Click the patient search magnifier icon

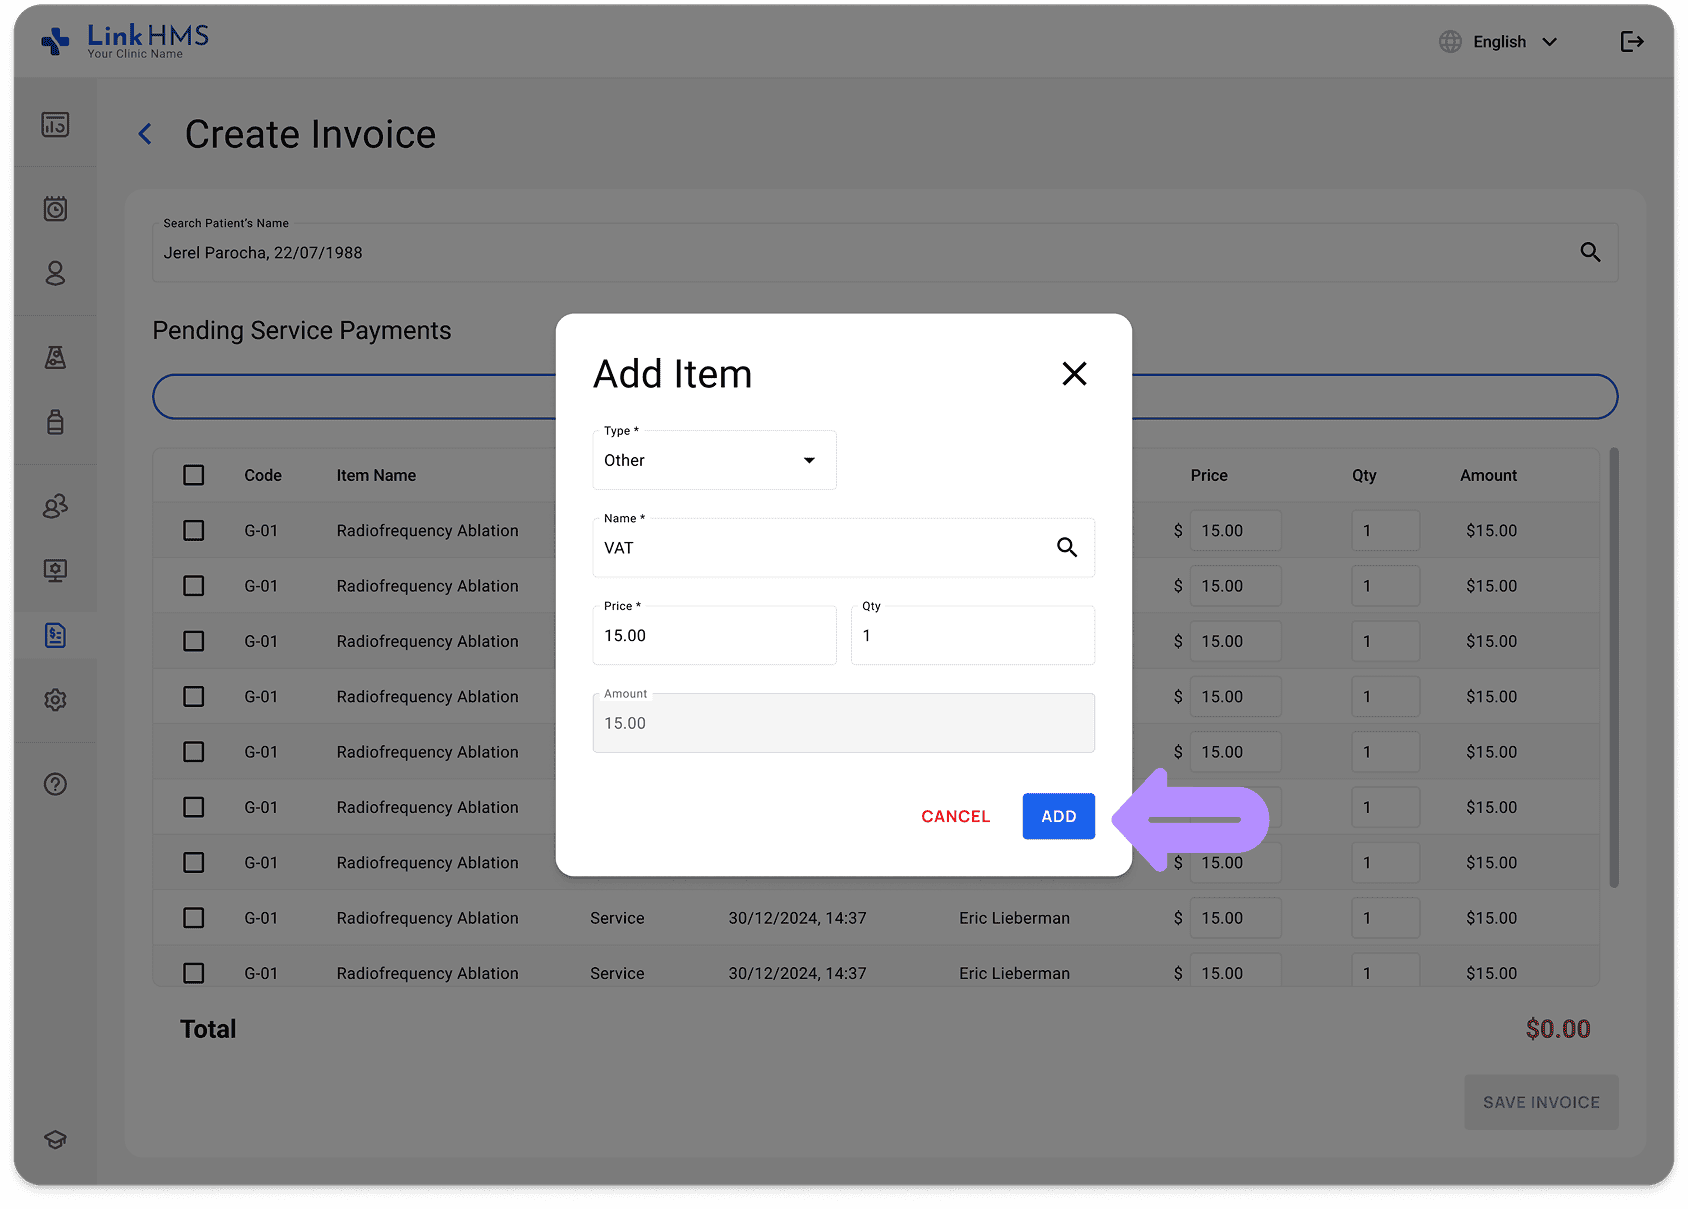point(1590,252)
